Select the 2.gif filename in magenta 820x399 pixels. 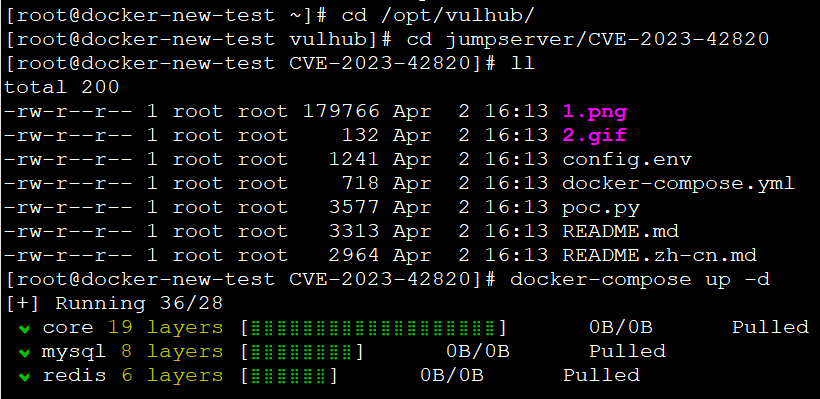[x=595, y=135]
